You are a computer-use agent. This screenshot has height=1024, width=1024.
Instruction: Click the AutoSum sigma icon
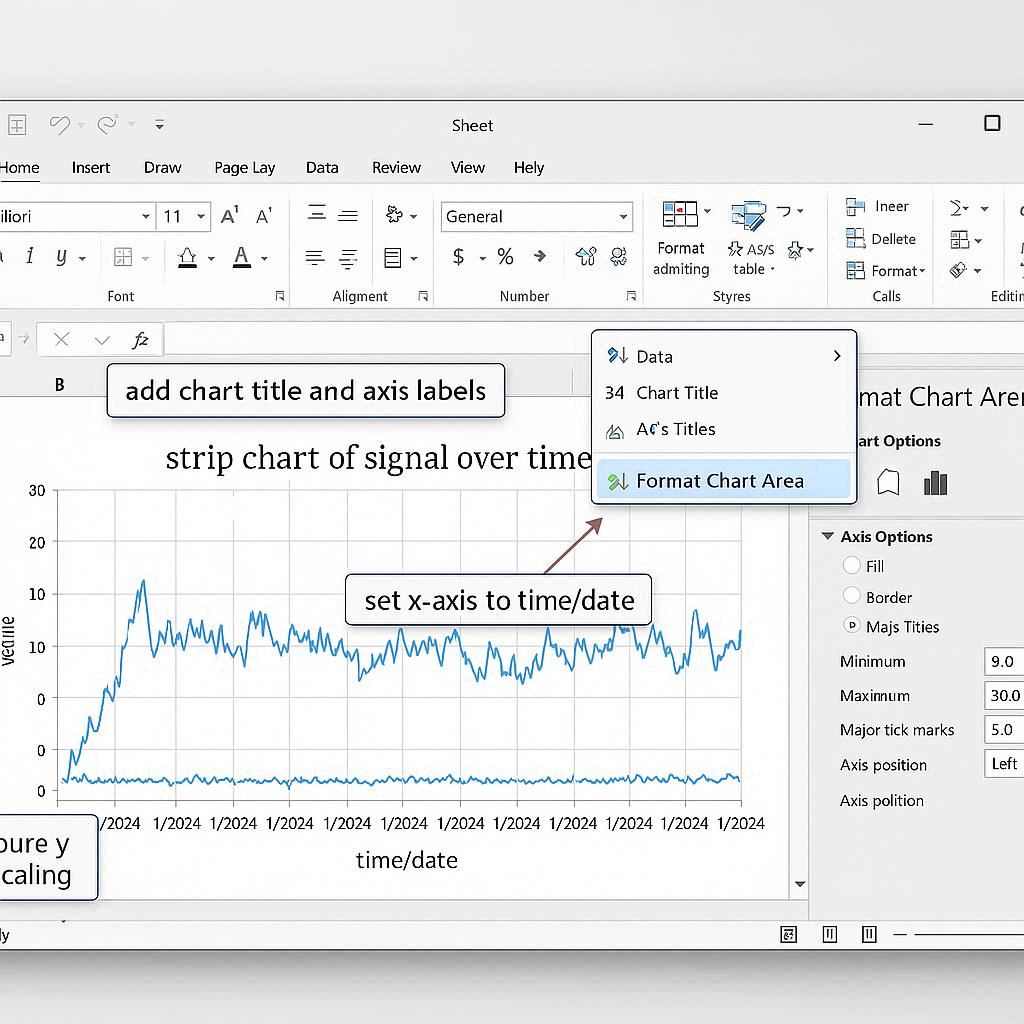[958, 208]
